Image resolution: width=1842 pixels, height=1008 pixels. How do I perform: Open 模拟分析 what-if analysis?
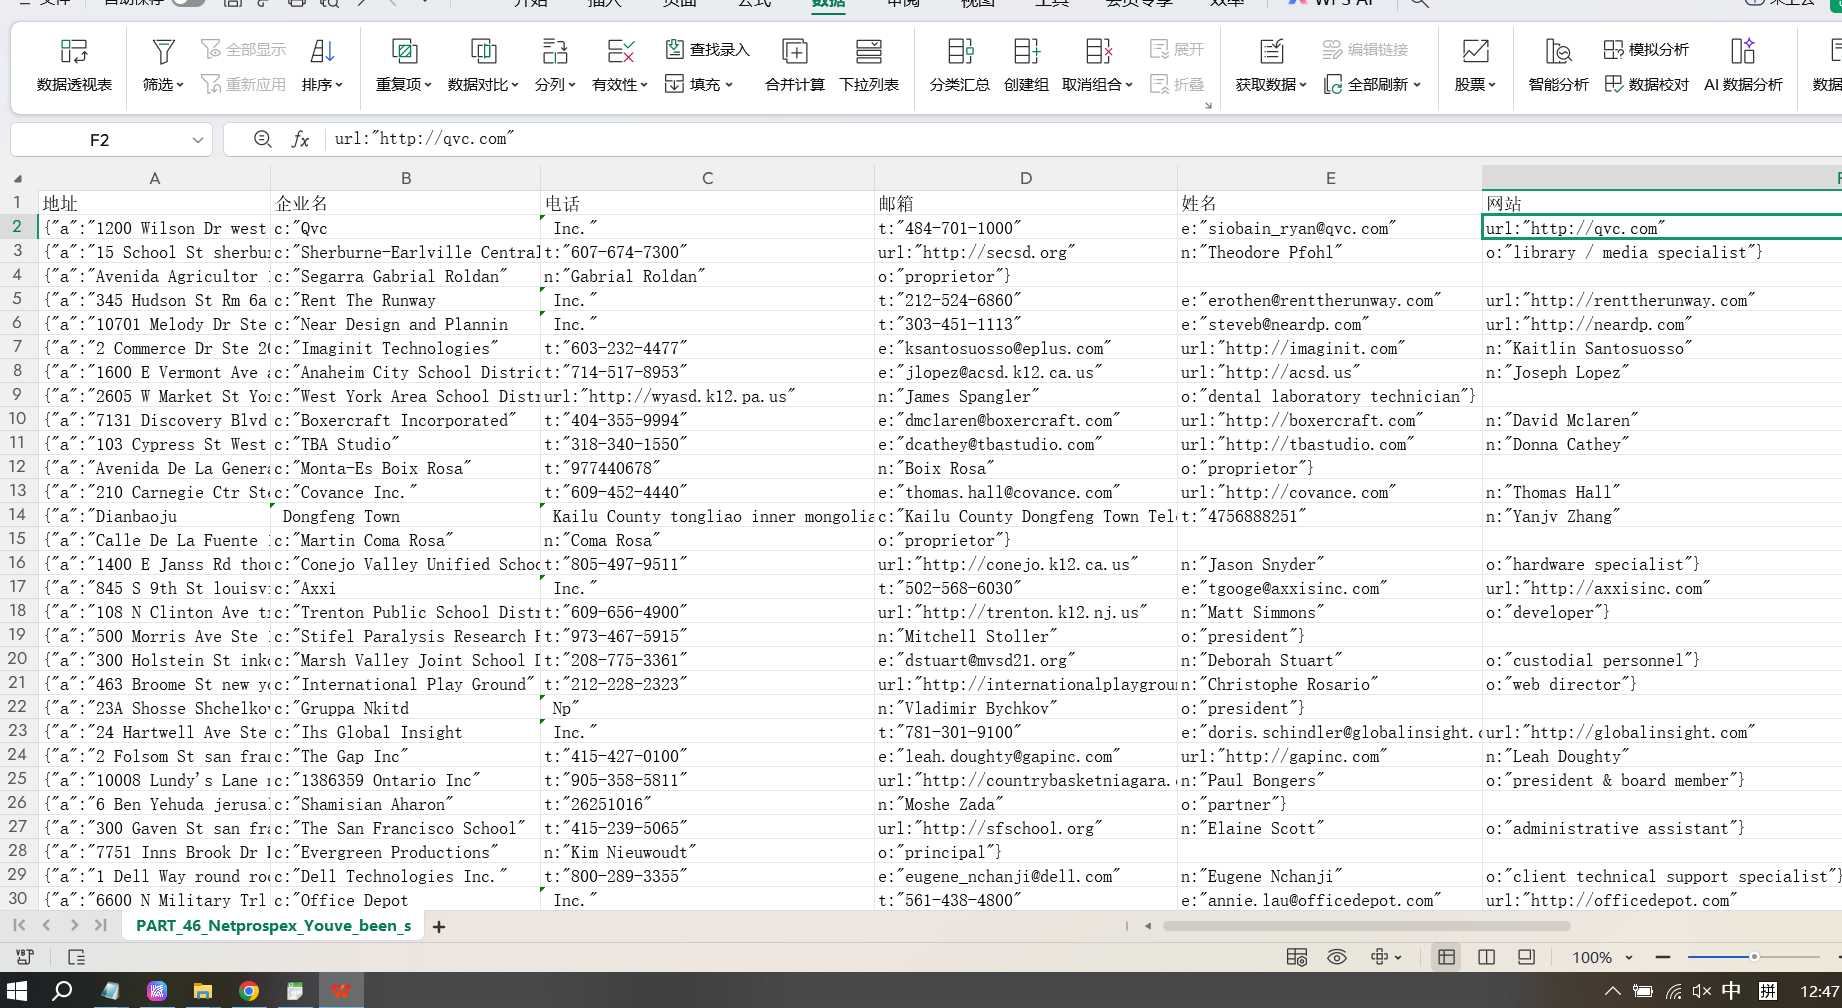tap(1646, 49)
